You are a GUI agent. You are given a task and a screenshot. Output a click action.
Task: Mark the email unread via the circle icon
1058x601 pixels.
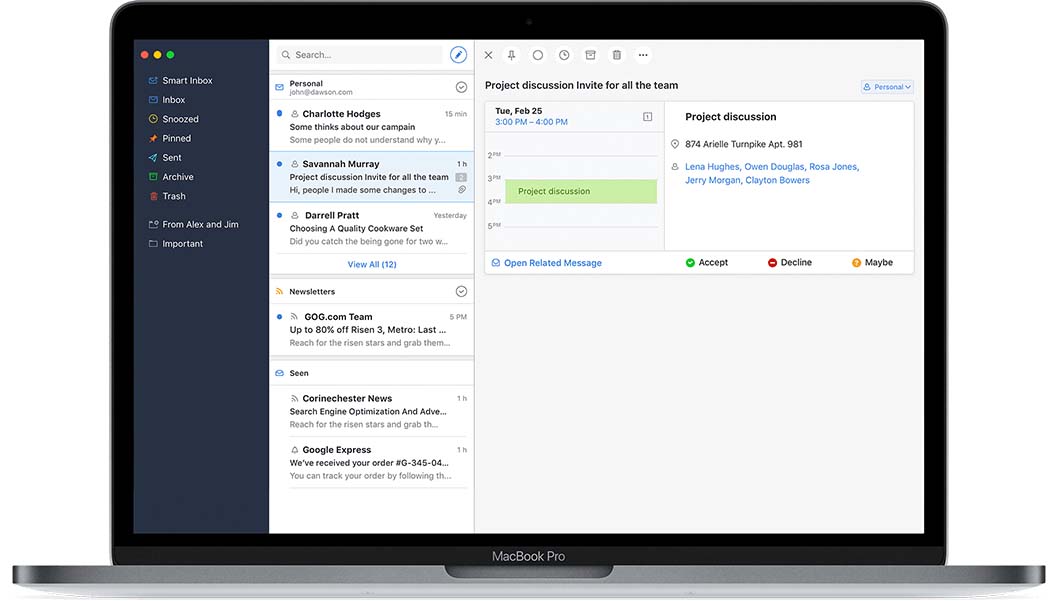tap(537, 55)
